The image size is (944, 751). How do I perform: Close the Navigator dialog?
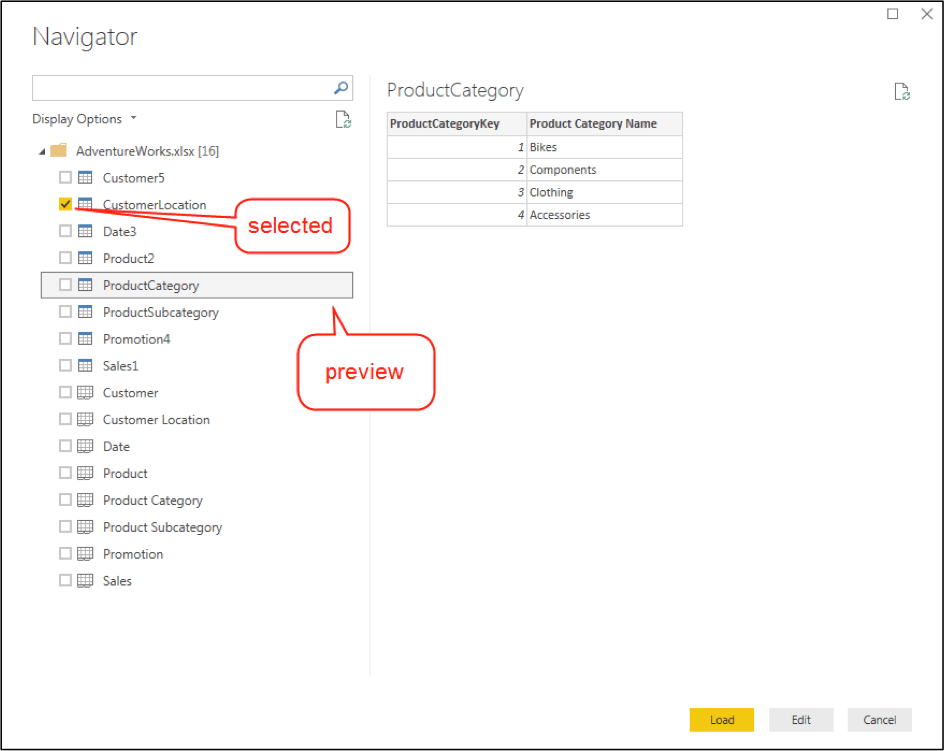[927, 13]
